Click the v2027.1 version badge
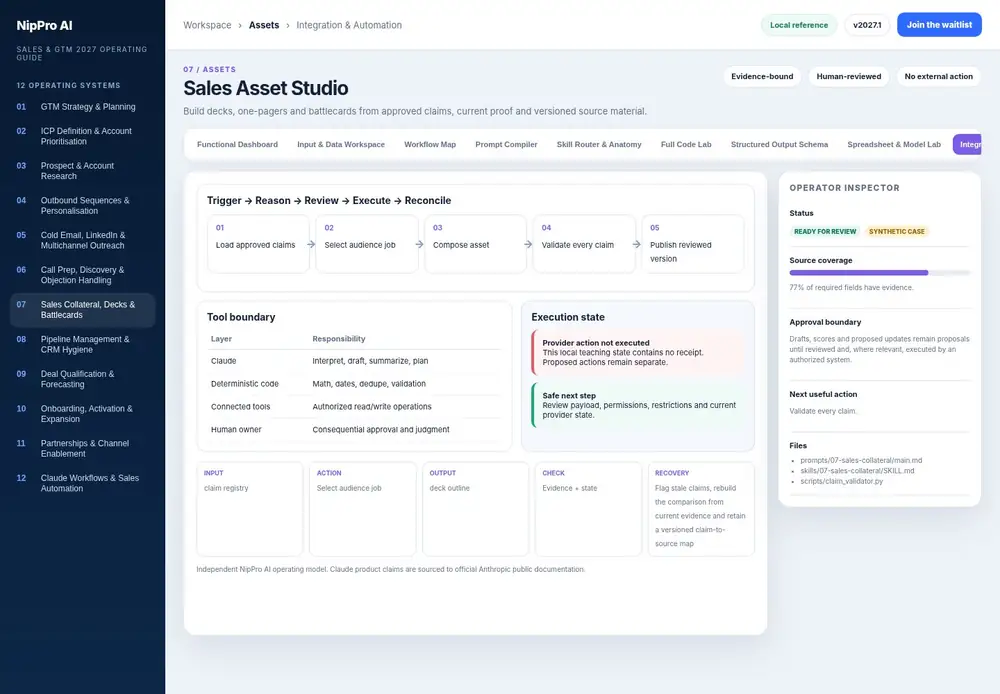Viewport: 1000px width, 694px height. pyautogui.click(x=867, y=25)
